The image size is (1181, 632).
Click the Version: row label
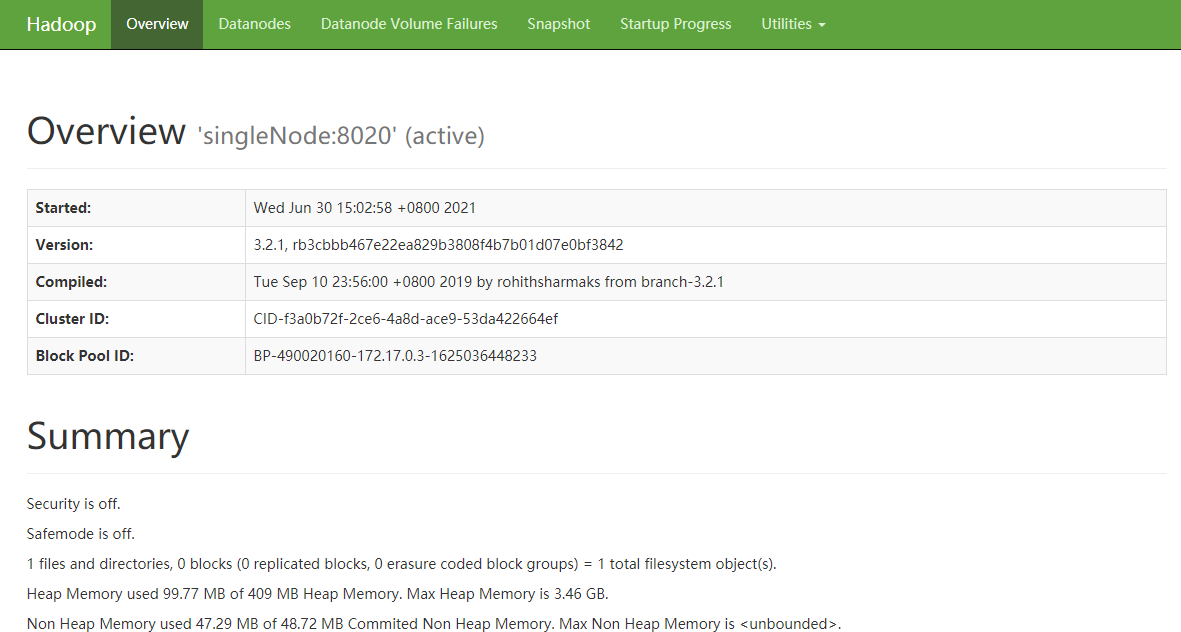64,245
